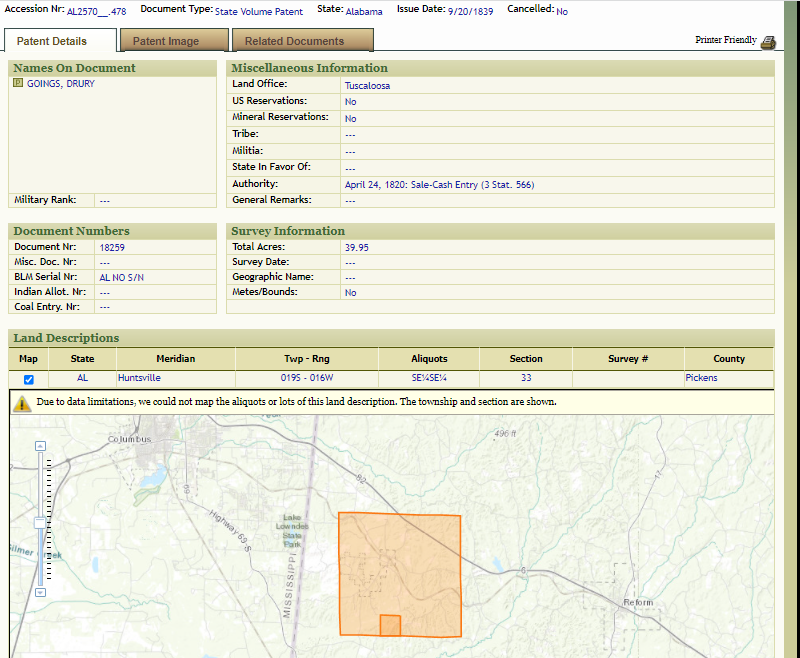
Task: Click the Printer Friendly printer icon
Action: tap(768, 42)
